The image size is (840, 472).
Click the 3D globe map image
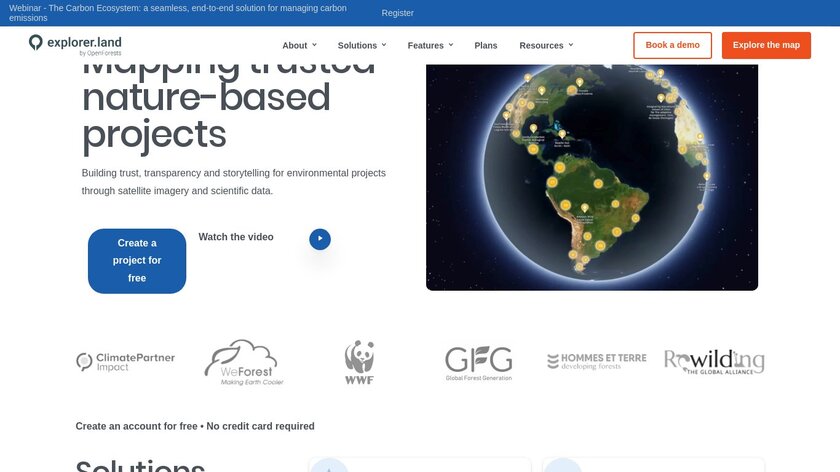pos(591,177)
